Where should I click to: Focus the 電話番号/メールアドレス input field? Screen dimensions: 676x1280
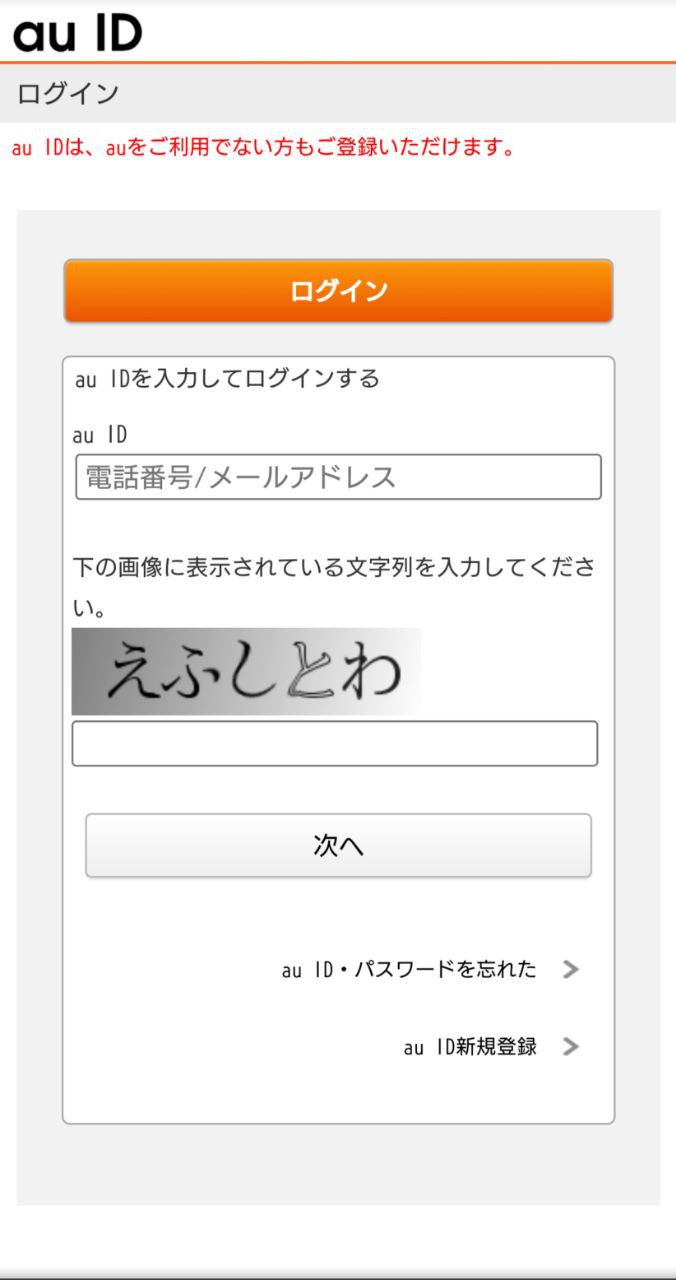click(x=338, y=477)
